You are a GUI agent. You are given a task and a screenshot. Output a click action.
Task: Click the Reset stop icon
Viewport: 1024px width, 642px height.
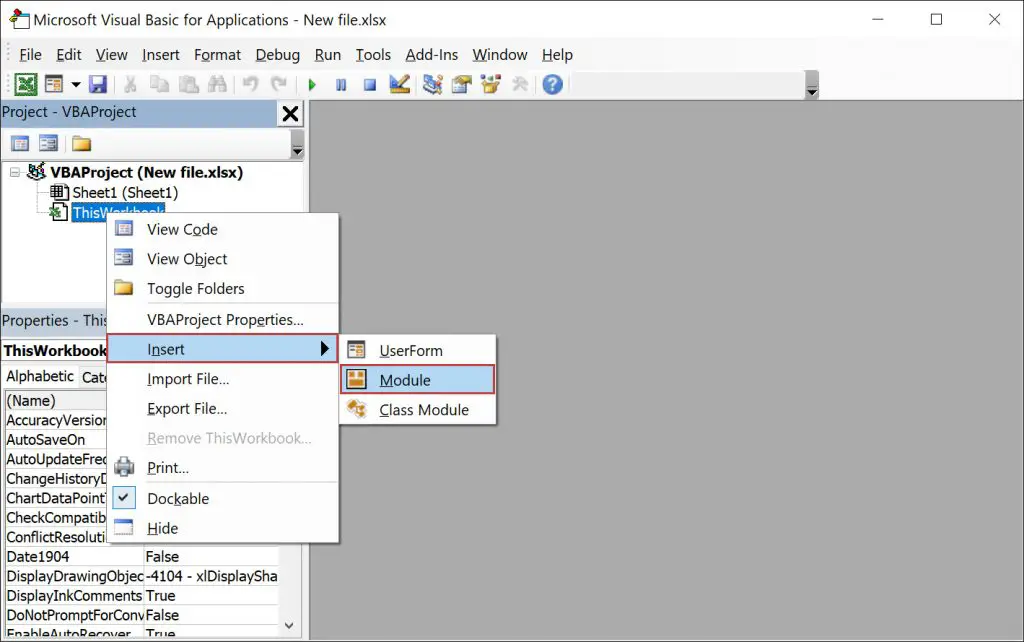click(370, 85)
